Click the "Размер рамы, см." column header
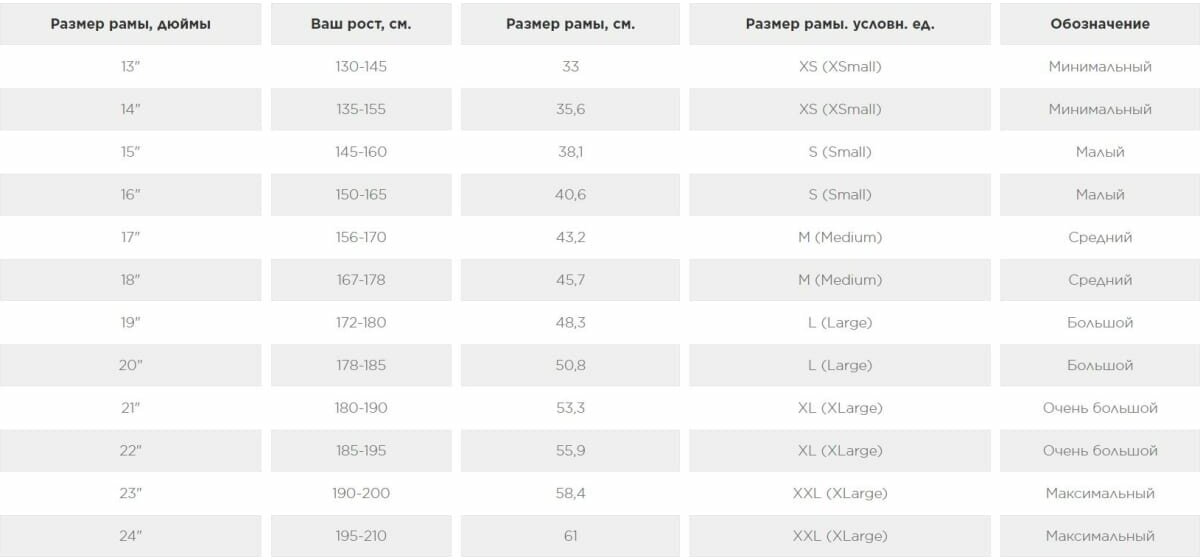Viewport: 1200px width, 560px height. tap(570, 24)
